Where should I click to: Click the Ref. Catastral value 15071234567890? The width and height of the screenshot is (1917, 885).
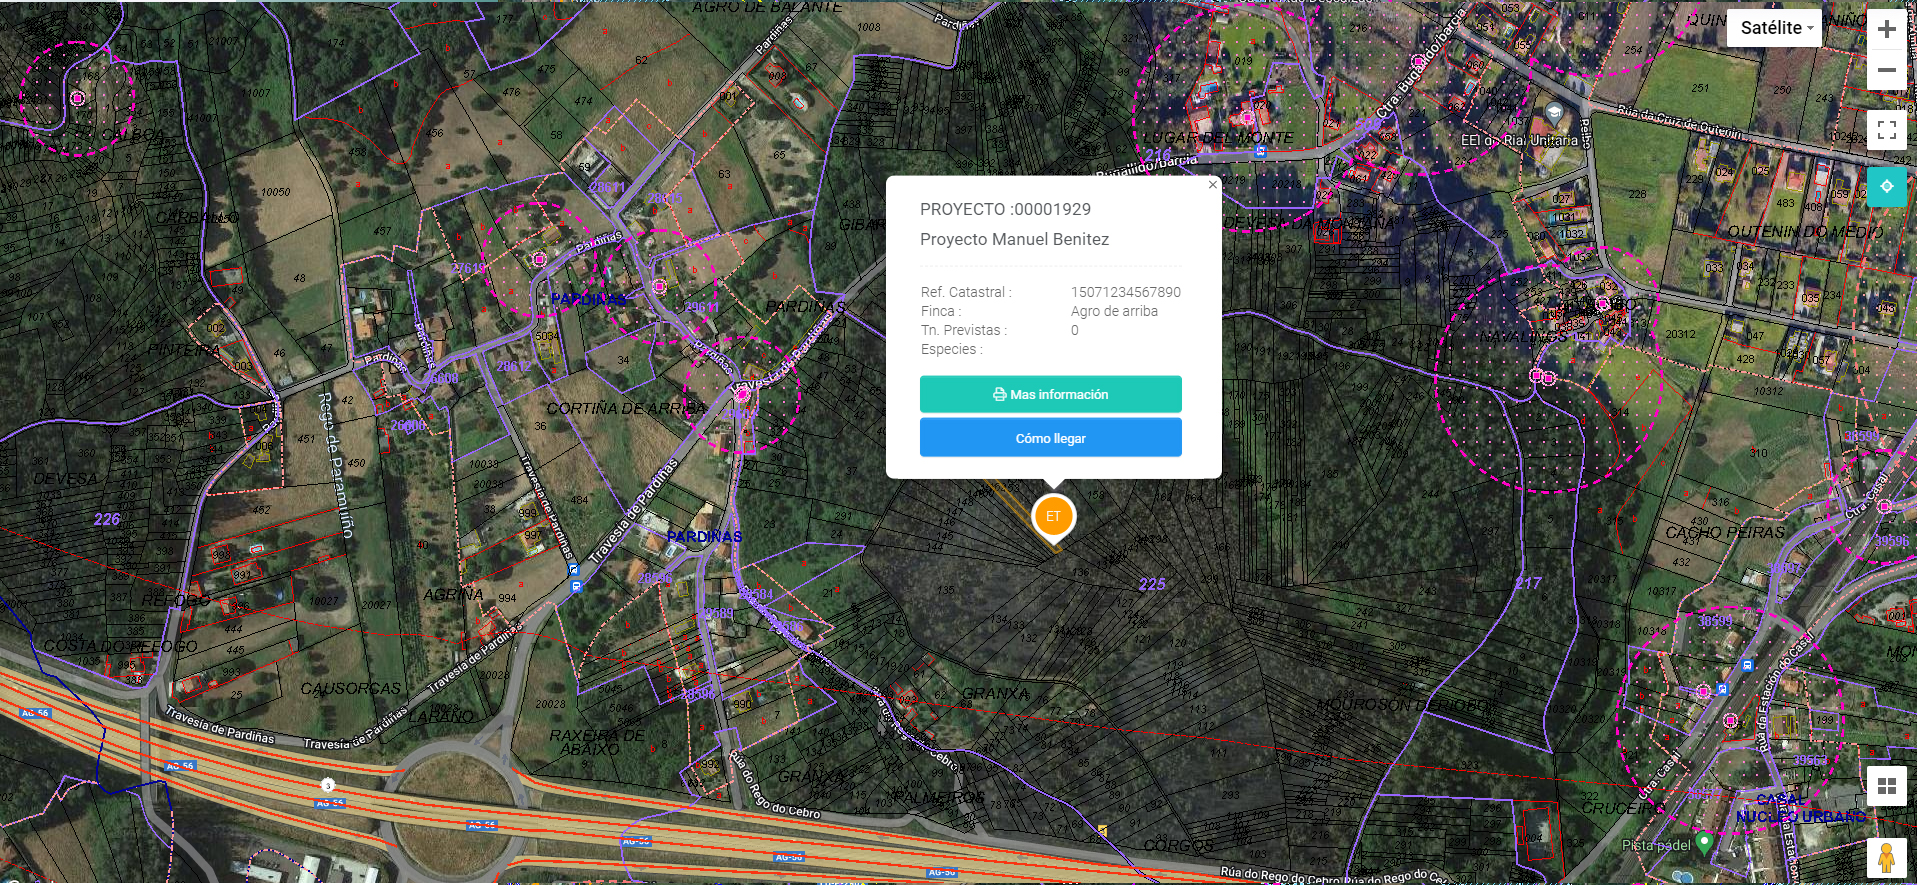1125,292
